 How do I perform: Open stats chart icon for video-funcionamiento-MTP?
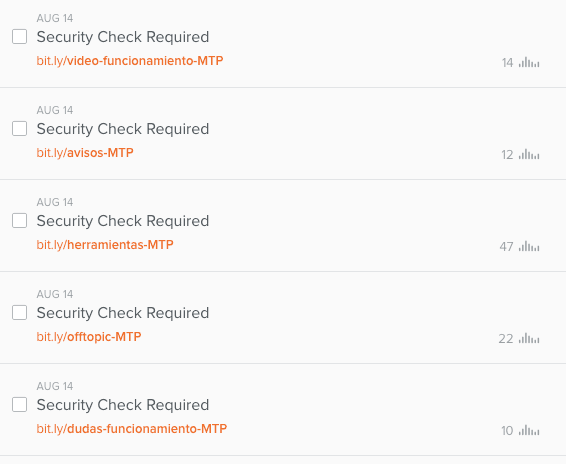coord(529,62)
